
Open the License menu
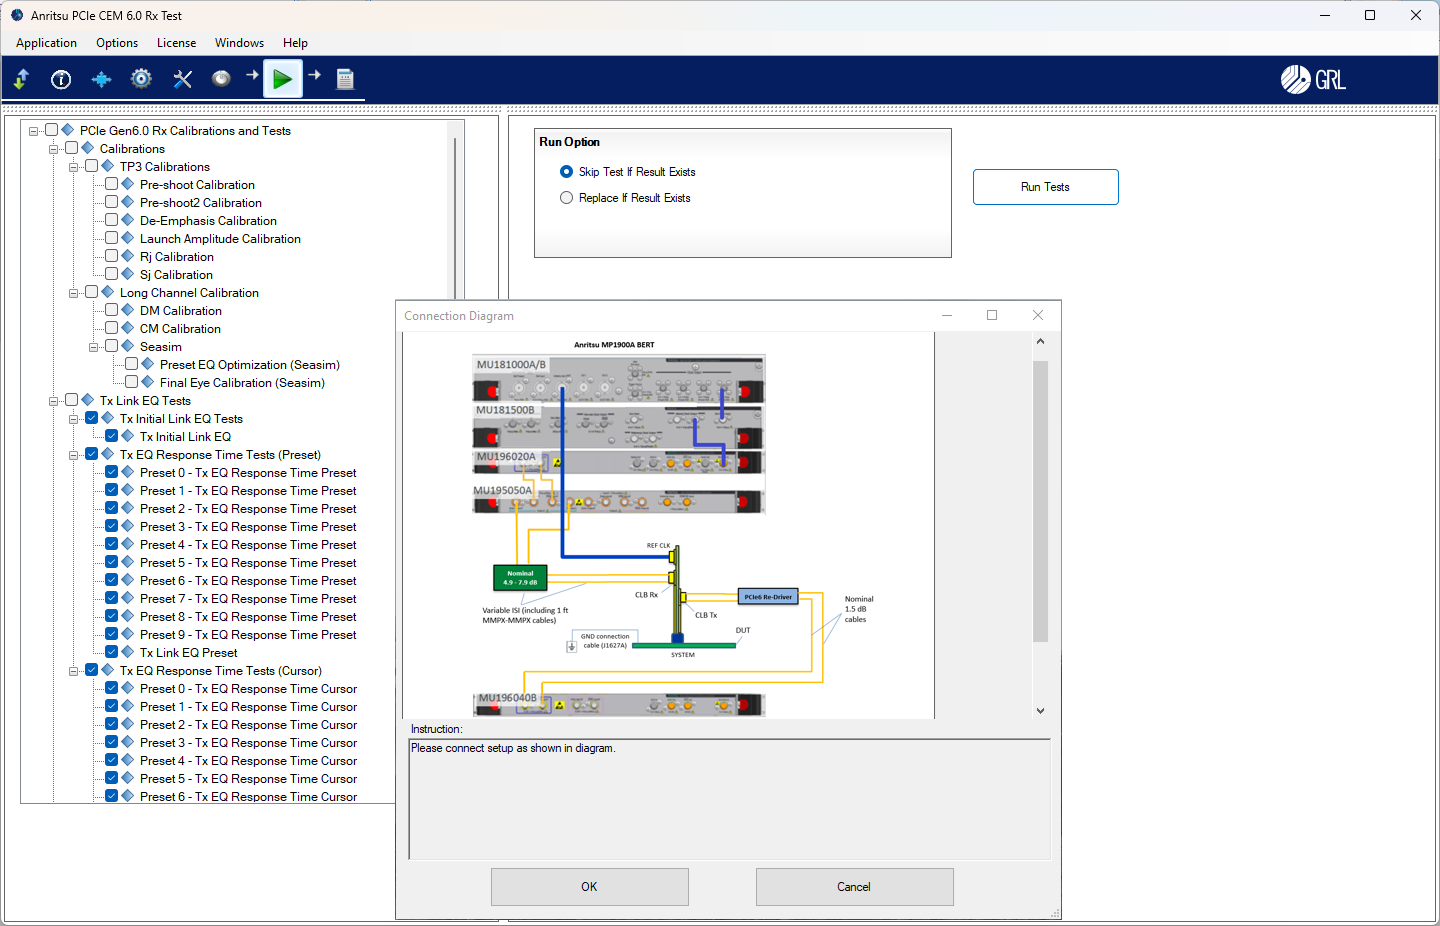[176, 43]
